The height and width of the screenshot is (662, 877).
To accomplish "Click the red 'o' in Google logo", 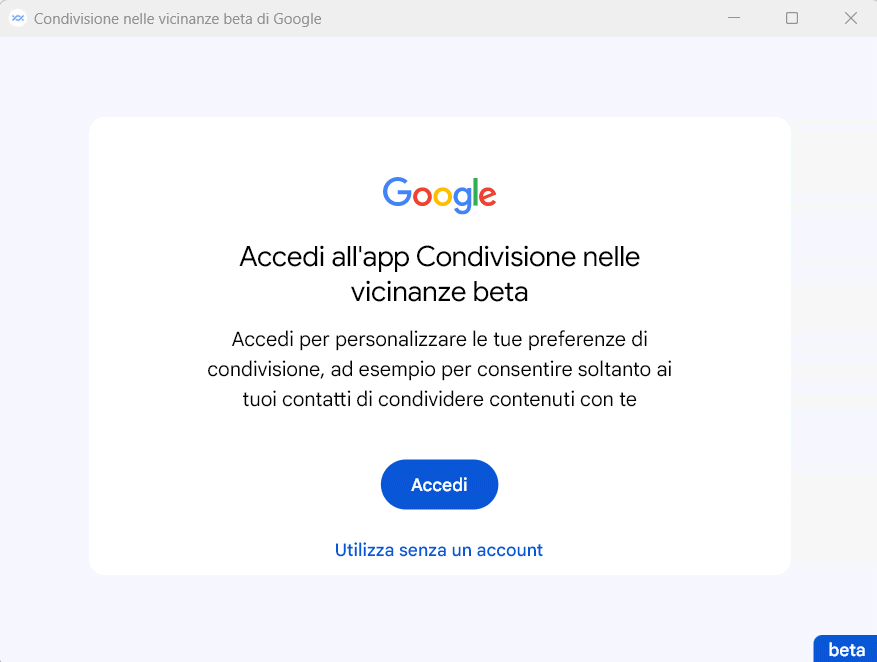I will pos(422,196).
